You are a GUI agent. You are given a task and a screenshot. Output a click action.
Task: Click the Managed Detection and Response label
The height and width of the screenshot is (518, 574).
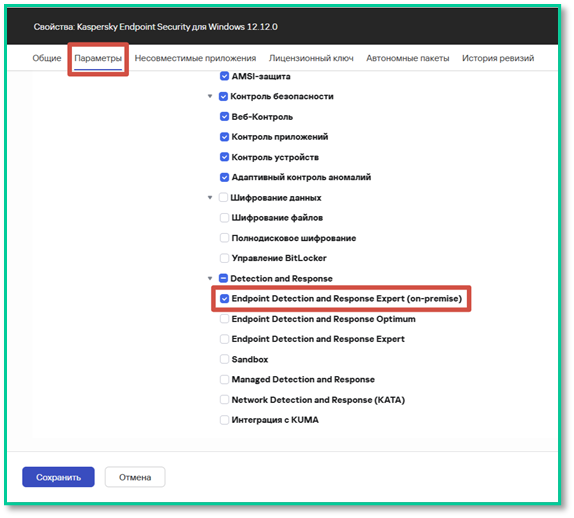click(303, 379)
